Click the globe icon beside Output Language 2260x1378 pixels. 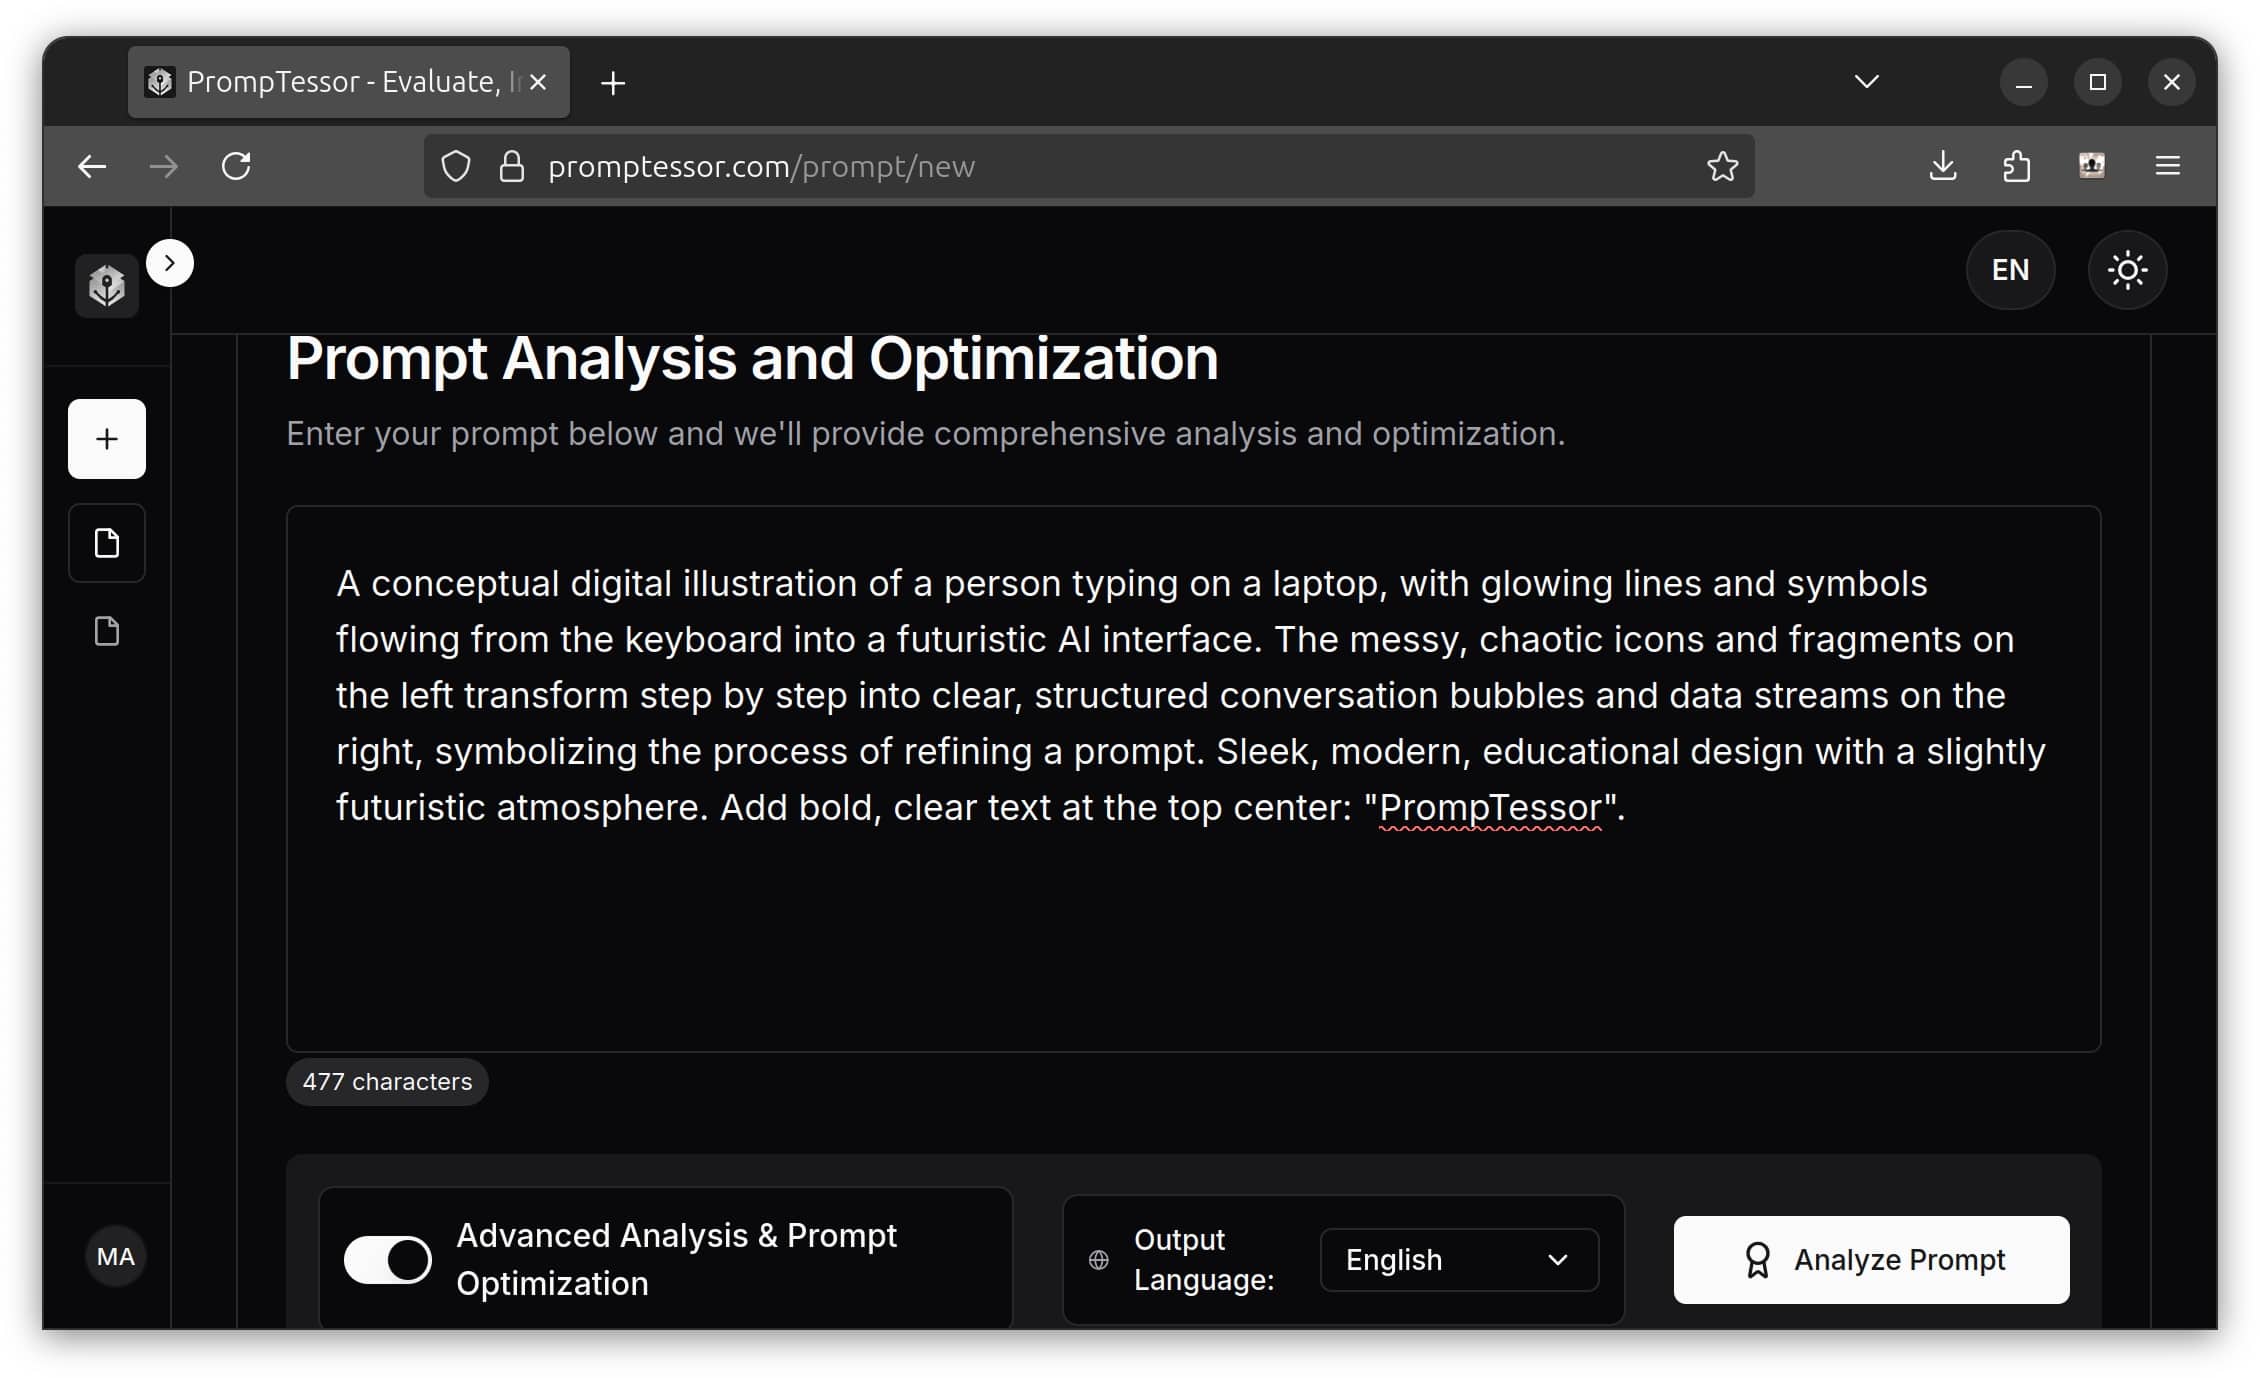pos(1098,1260)
